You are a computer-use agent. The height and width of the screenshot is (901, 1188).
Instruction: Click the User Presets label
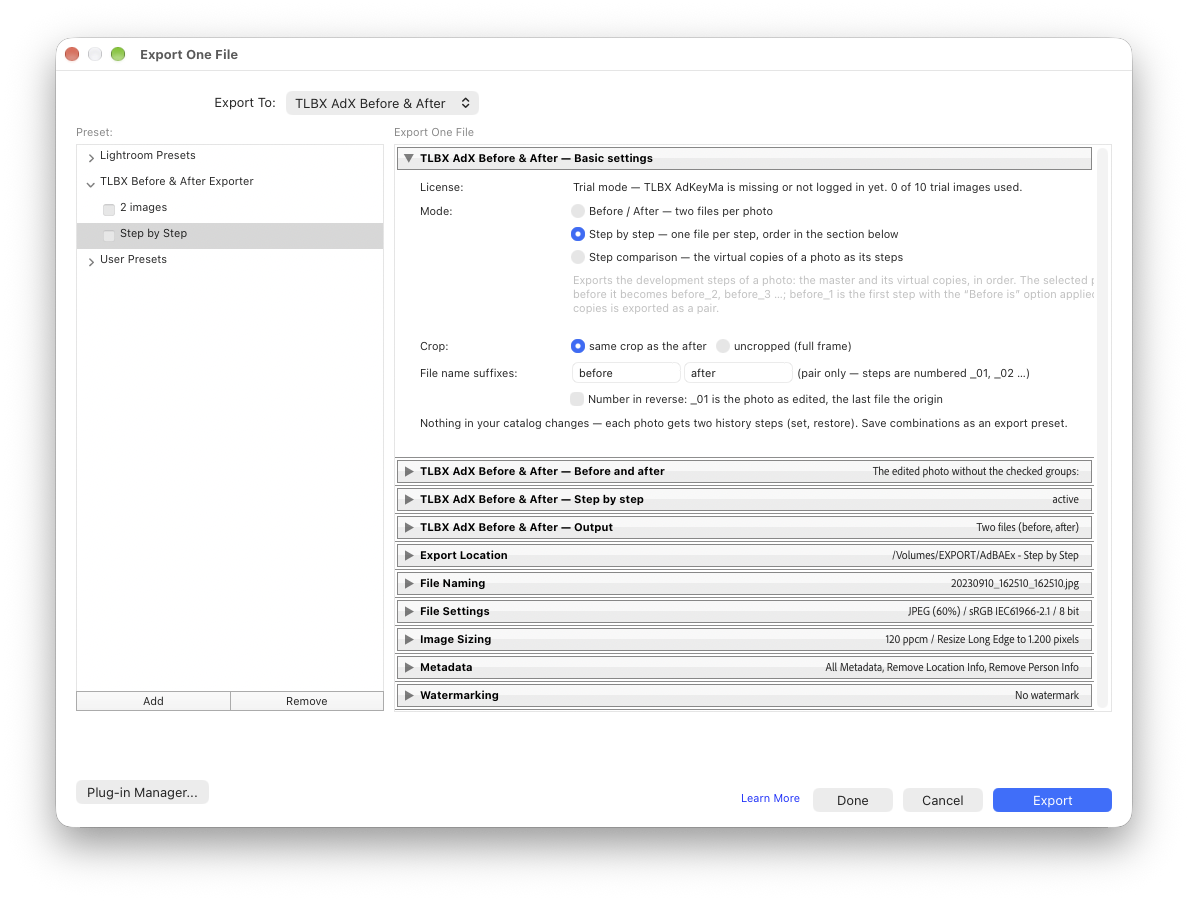point(133,259)
